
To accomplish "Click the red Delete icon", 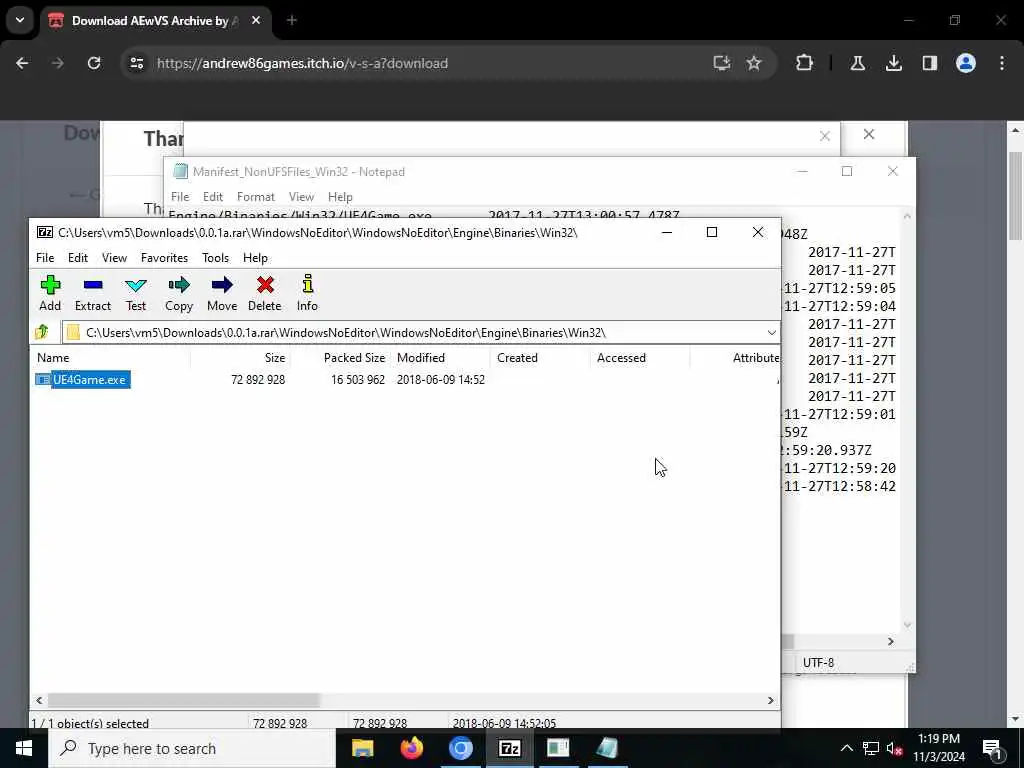I will coord(264,293).
